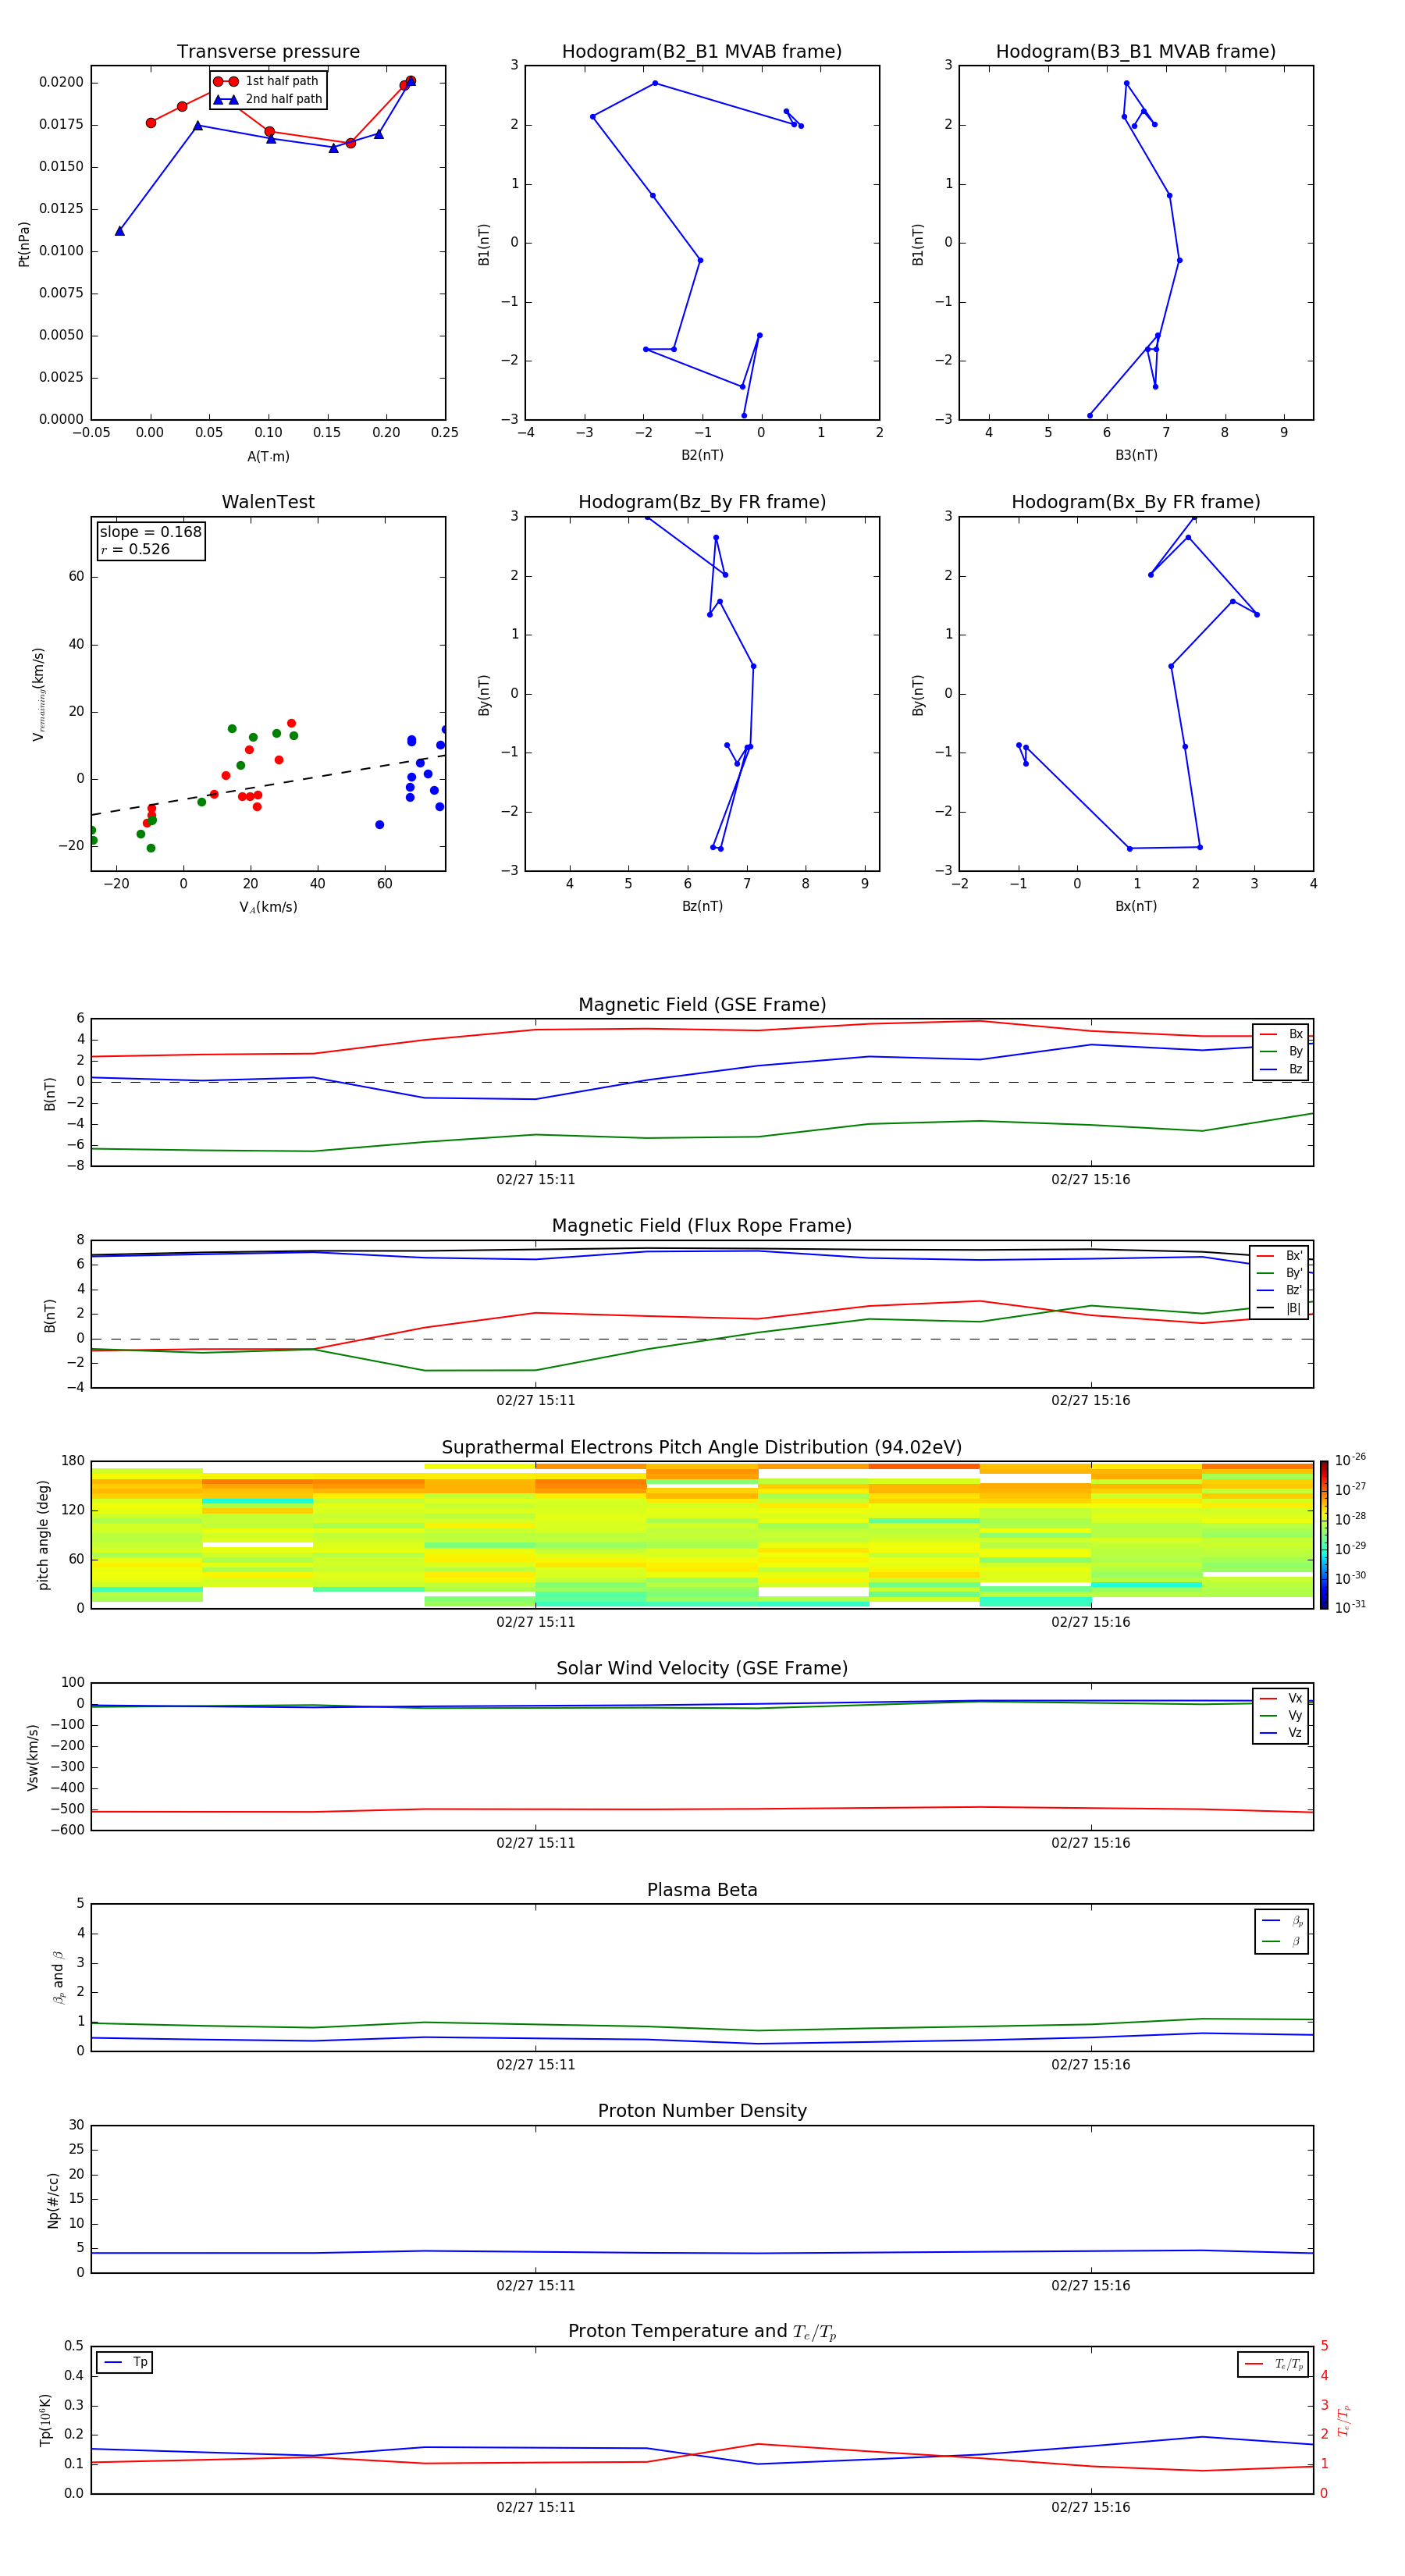Click the "10^-26" colorbar tick label
Viewport: 1405px width, 2576px height.
click(1351, 1460)
